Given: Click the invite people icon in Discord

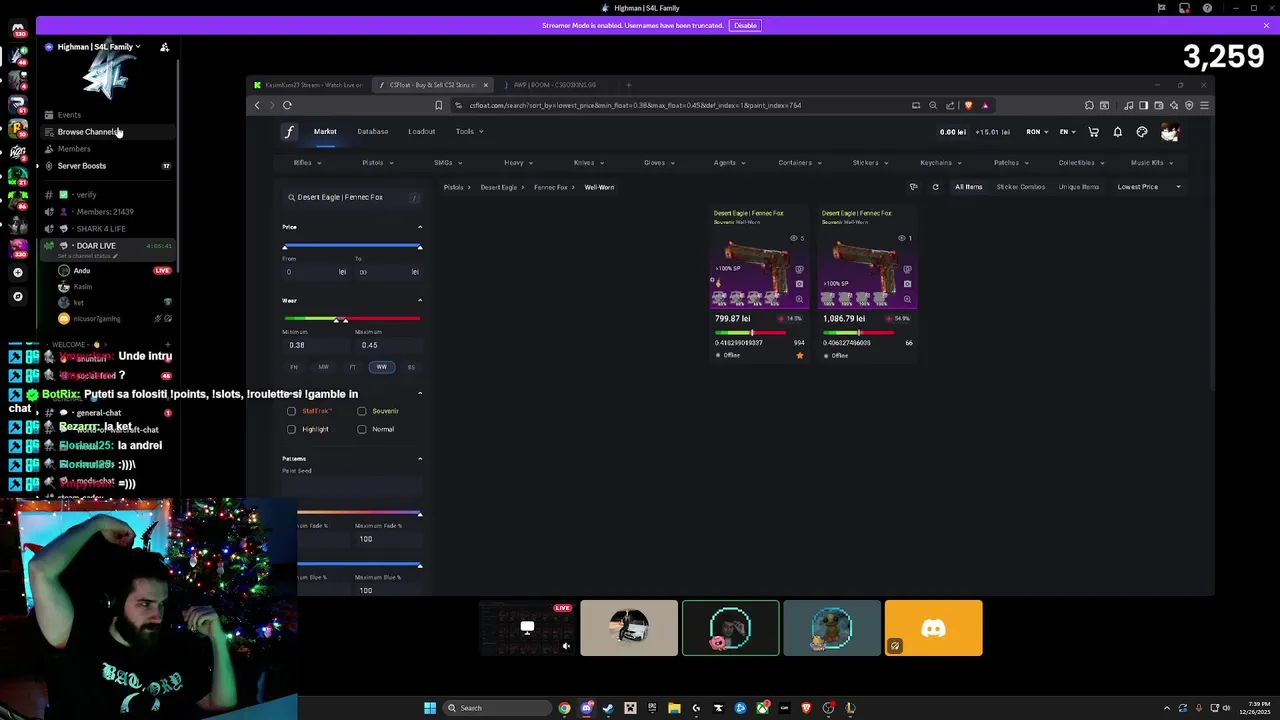Looking at the screenshot, I should point(165,47).
